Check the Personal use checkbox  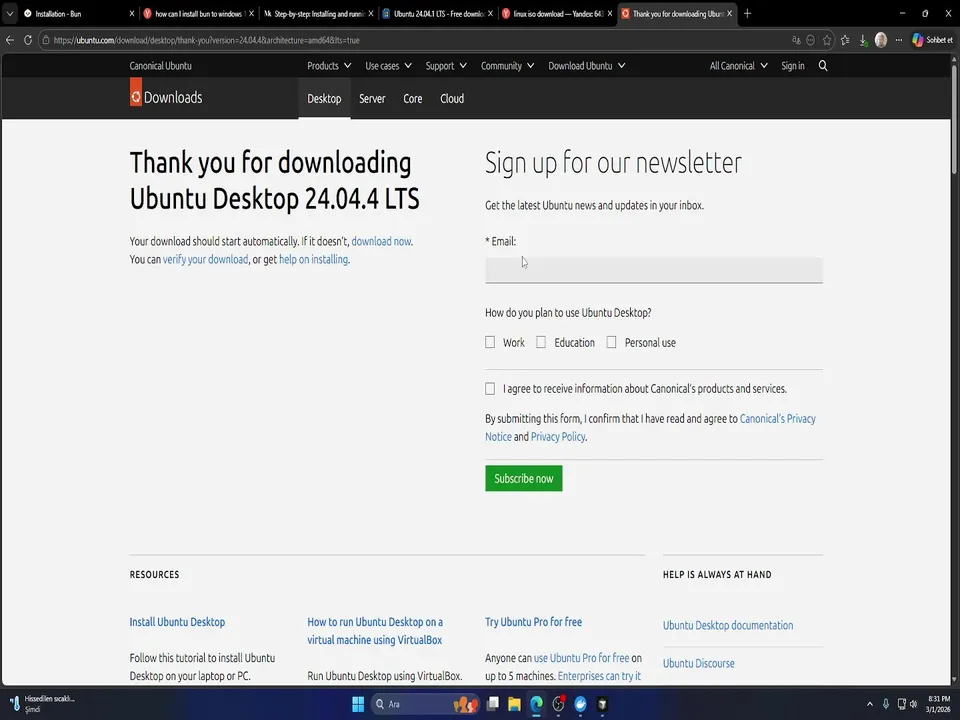pyautogui.click(x=611, y=342)
